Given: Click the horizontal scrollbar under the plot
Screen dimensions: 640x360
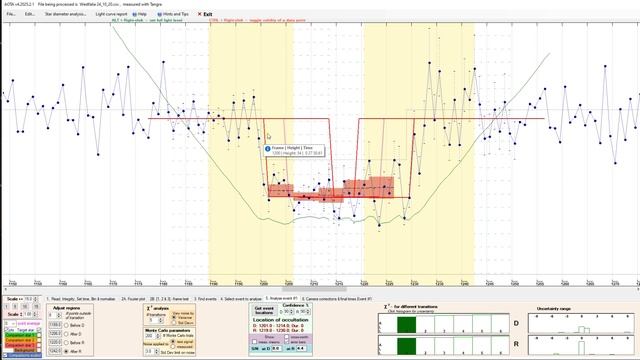Looking at the screenshot, I should (x=314, y=289).
